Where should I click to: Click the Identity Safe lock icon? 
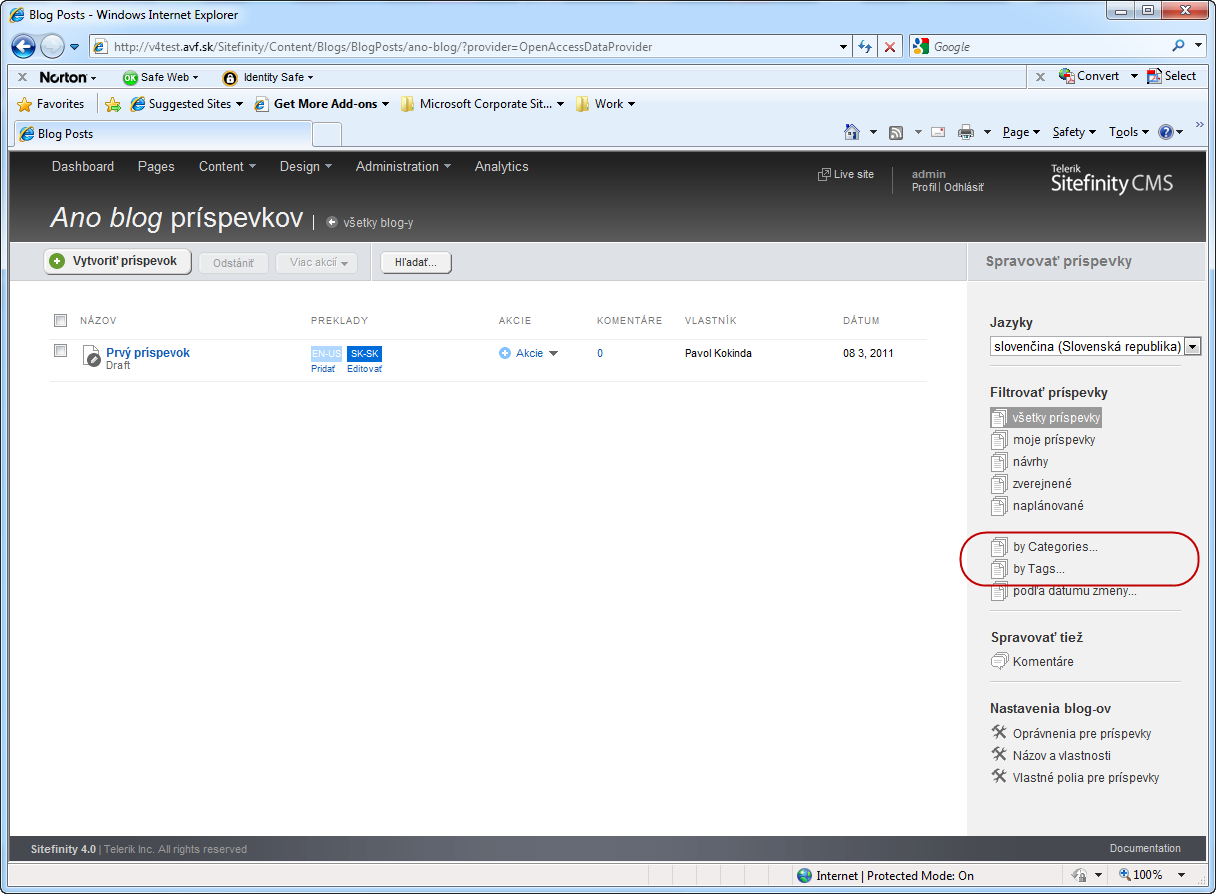230,77
